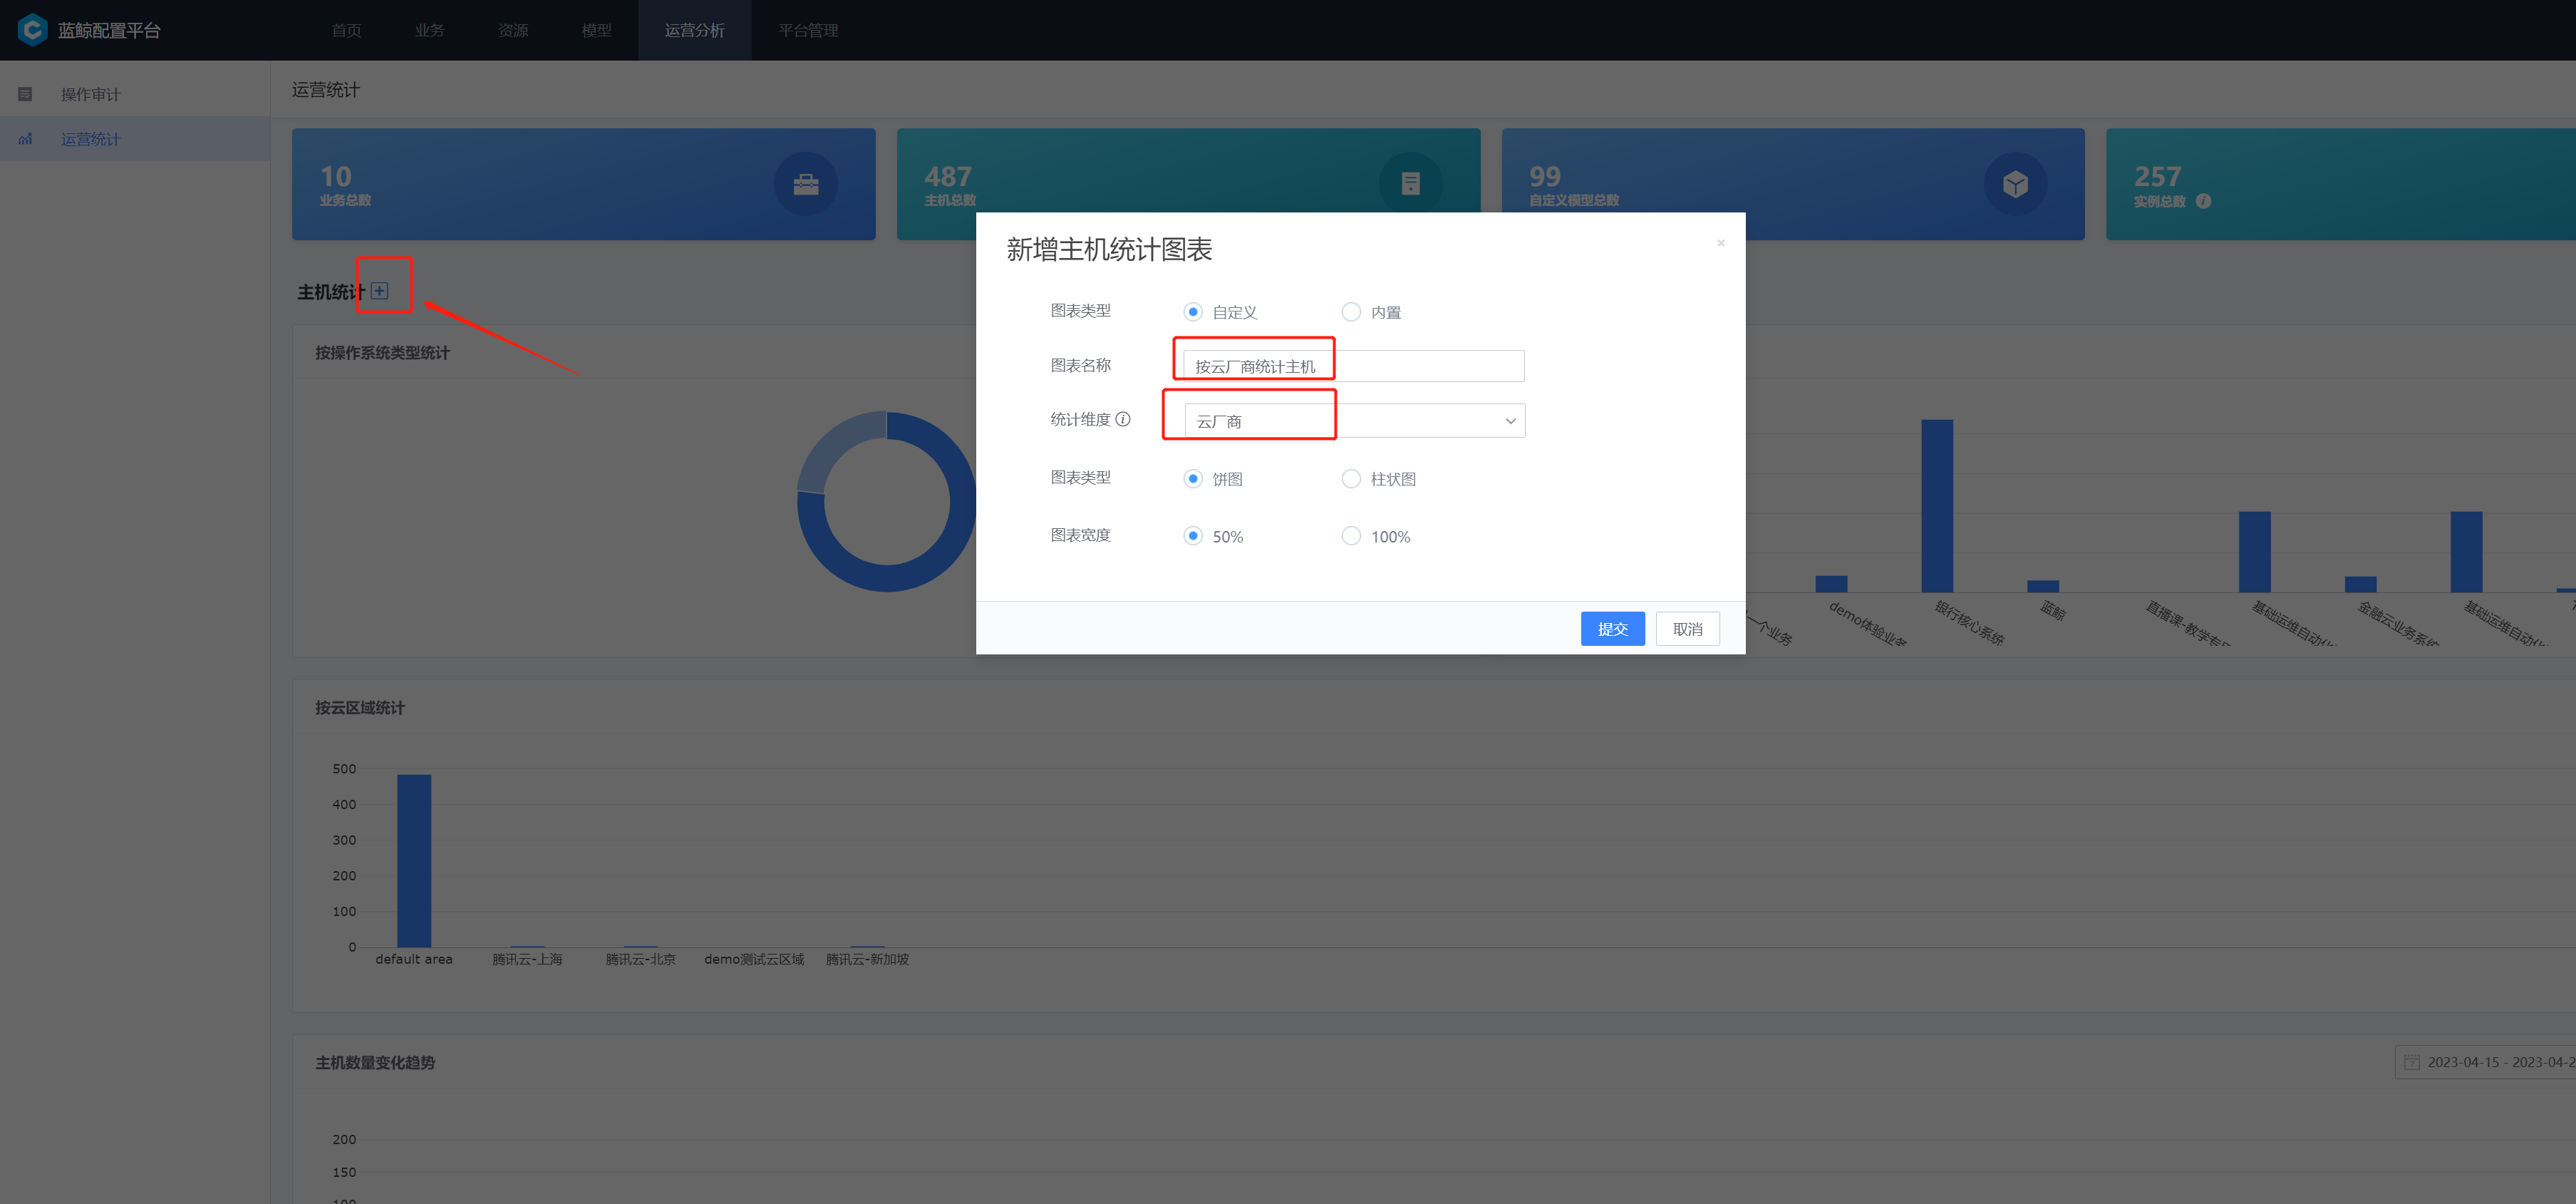Screen dimensions: 2576x1204
Task: Open the 首页 top menu
Action: (347, 30)
